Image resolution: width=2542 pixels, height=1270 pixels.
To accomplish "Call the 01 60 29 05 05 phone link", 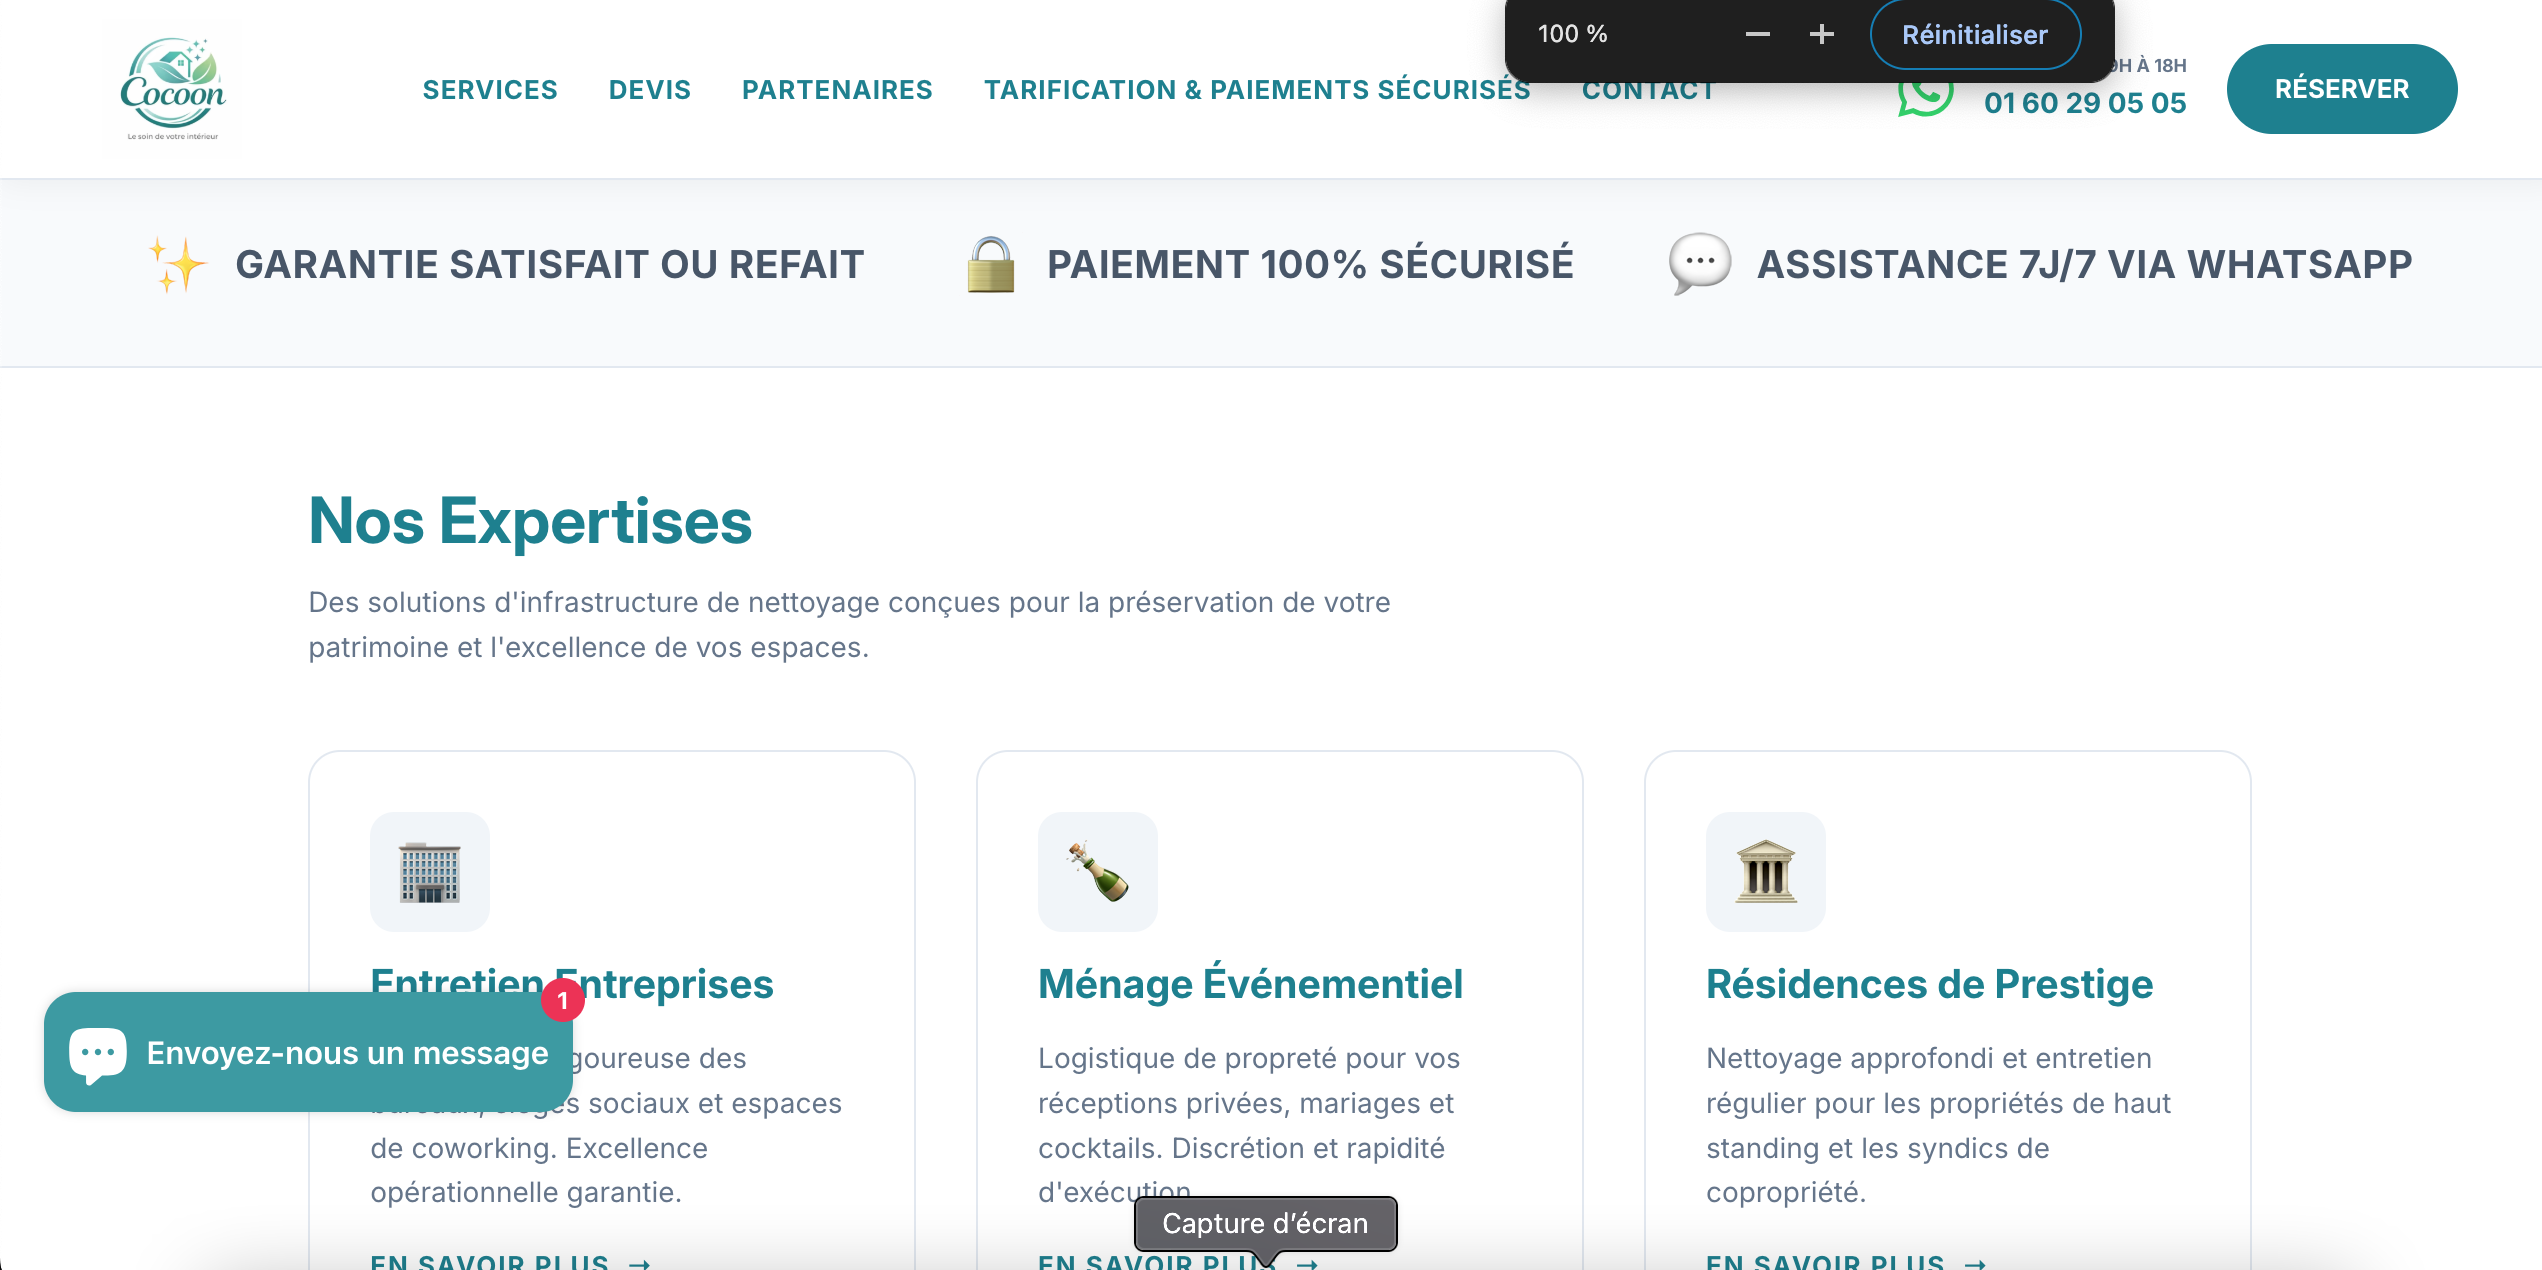I will pyautogui.click(x=2085, y=103).
